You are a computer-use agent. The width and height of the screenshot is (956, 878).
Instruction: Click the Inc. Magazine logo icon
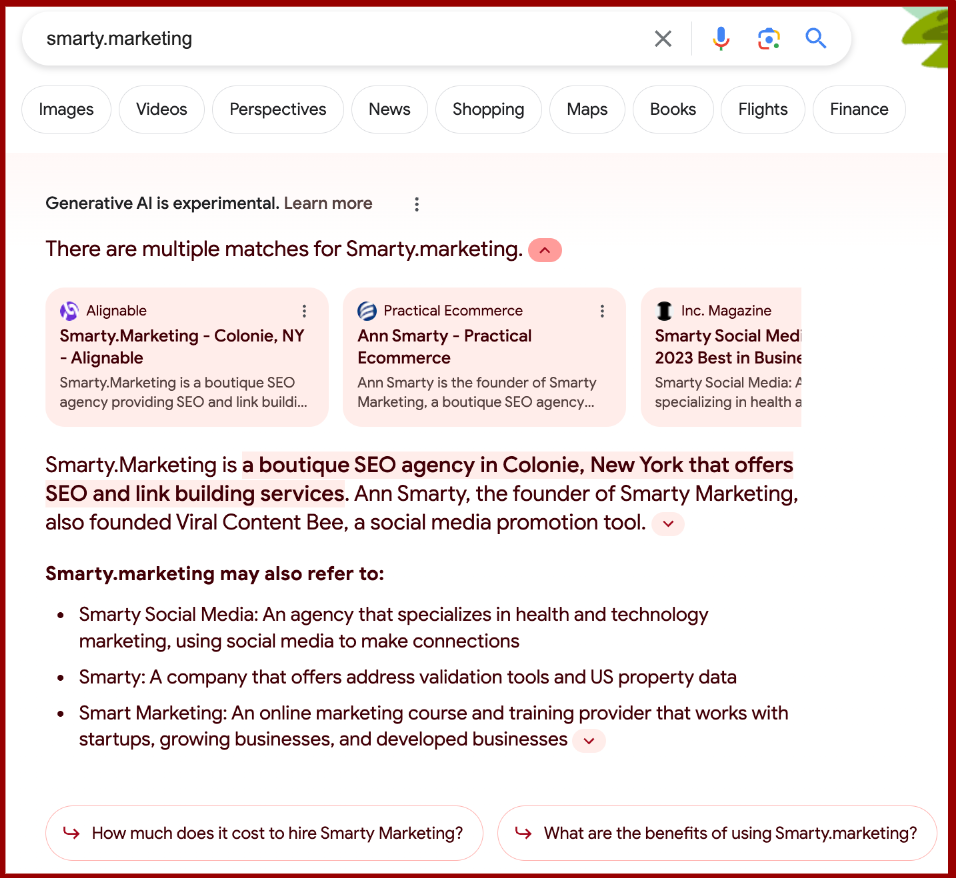point(664,311)
